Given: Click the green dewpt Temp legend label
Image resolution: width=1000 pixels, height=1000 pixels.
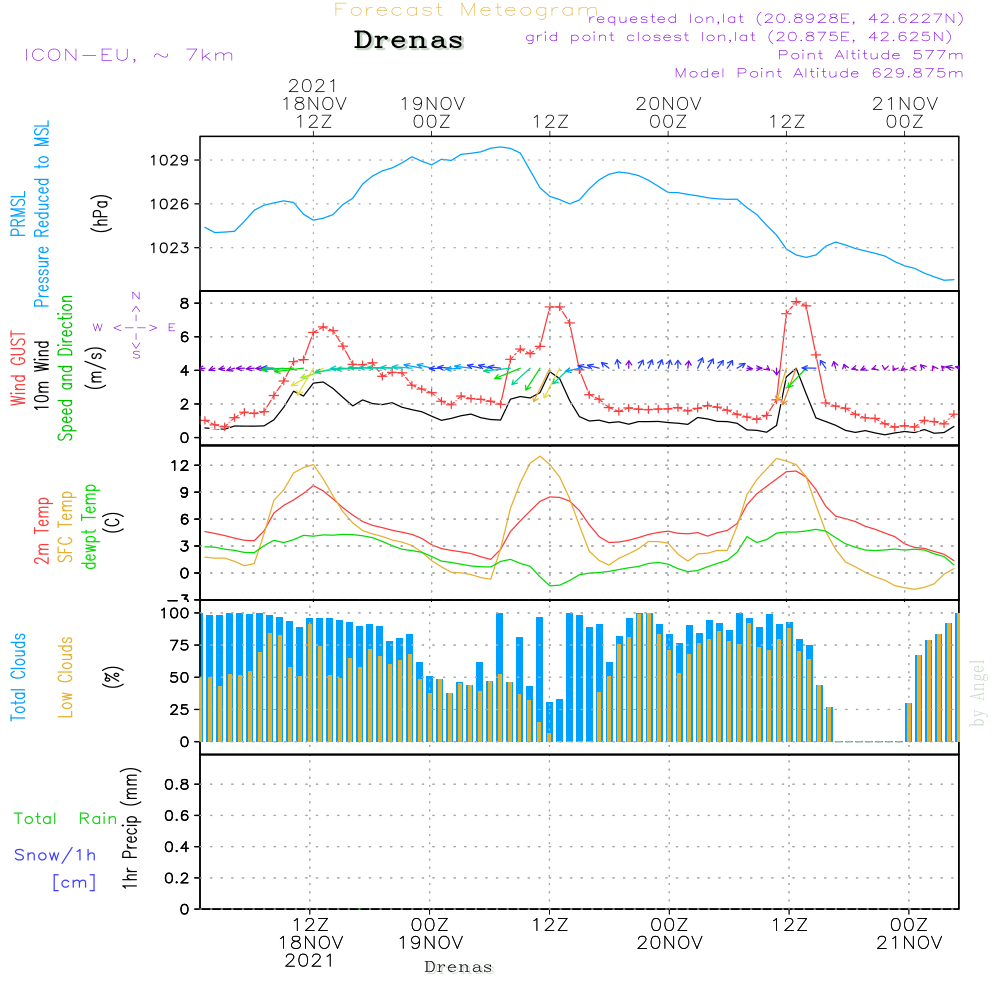Looking at the screenshot, I should point(91,527).
